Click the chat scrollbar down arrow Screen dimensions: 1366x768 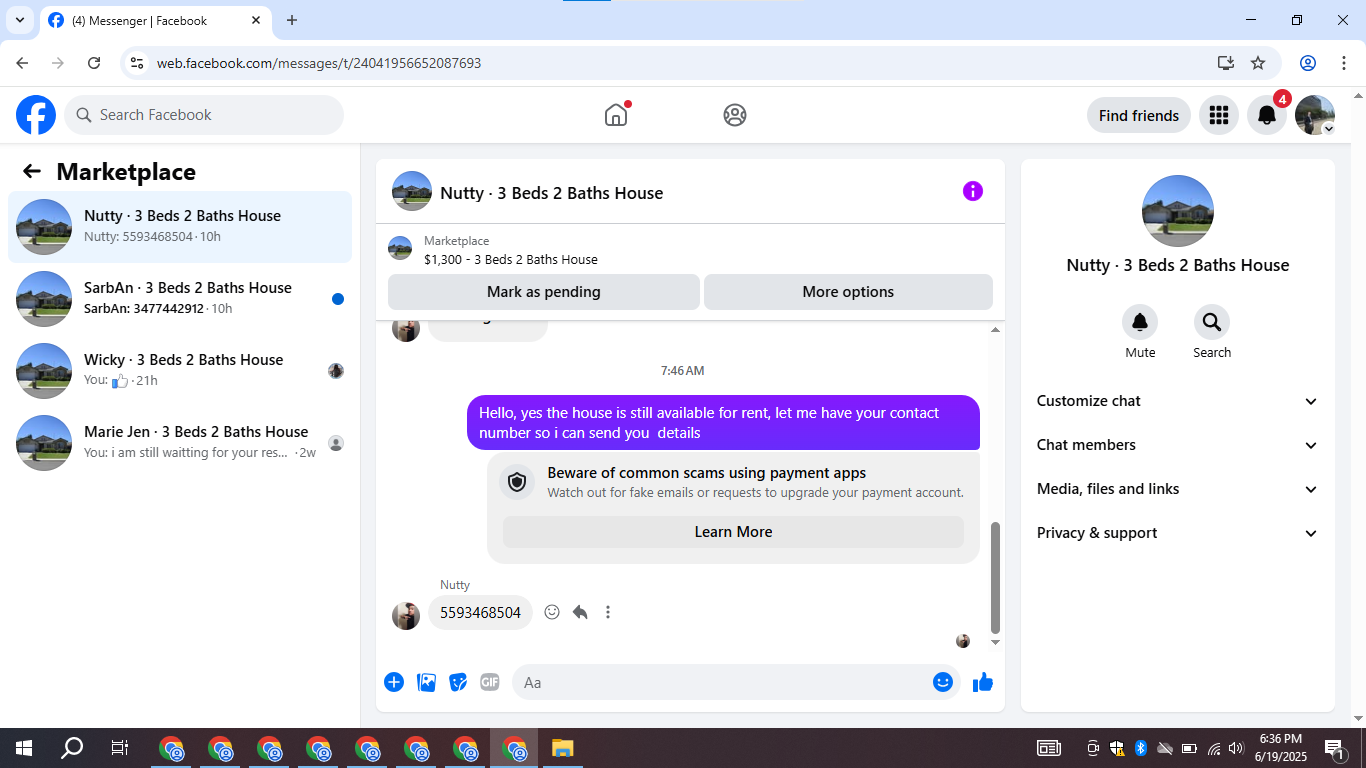pyautogui.click(x=995, y=642)
